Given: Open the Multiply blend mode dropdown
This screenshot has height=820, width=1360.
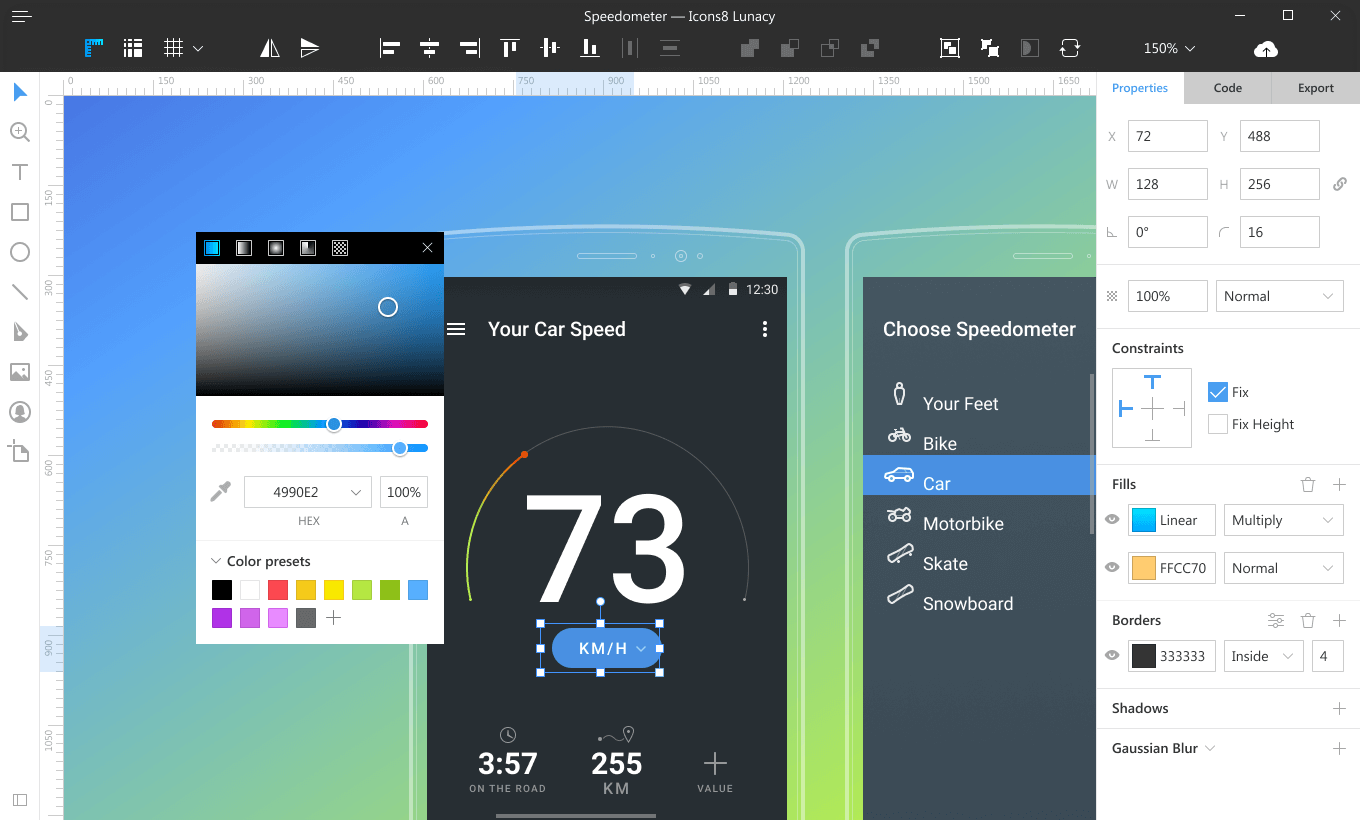Looking at the screenshot, I should click(x=1284, y=520).
